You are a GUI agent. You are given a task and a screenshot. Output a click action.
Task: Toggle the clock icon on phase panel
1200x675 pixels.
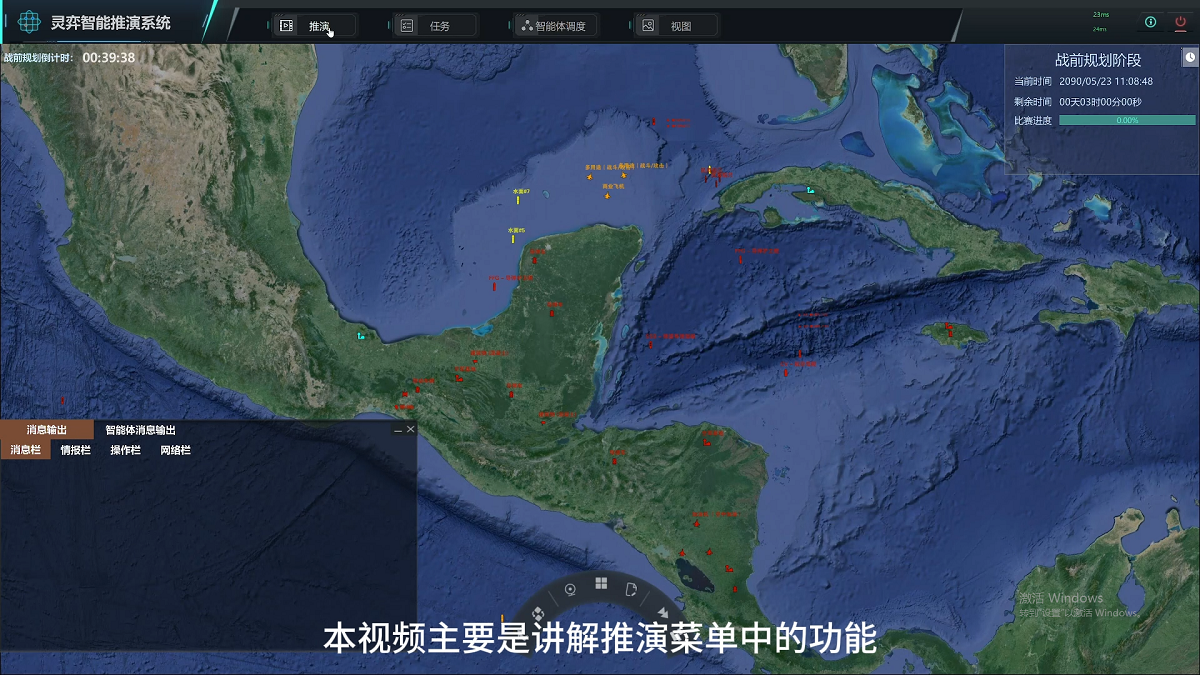(x=1189, y=58)
